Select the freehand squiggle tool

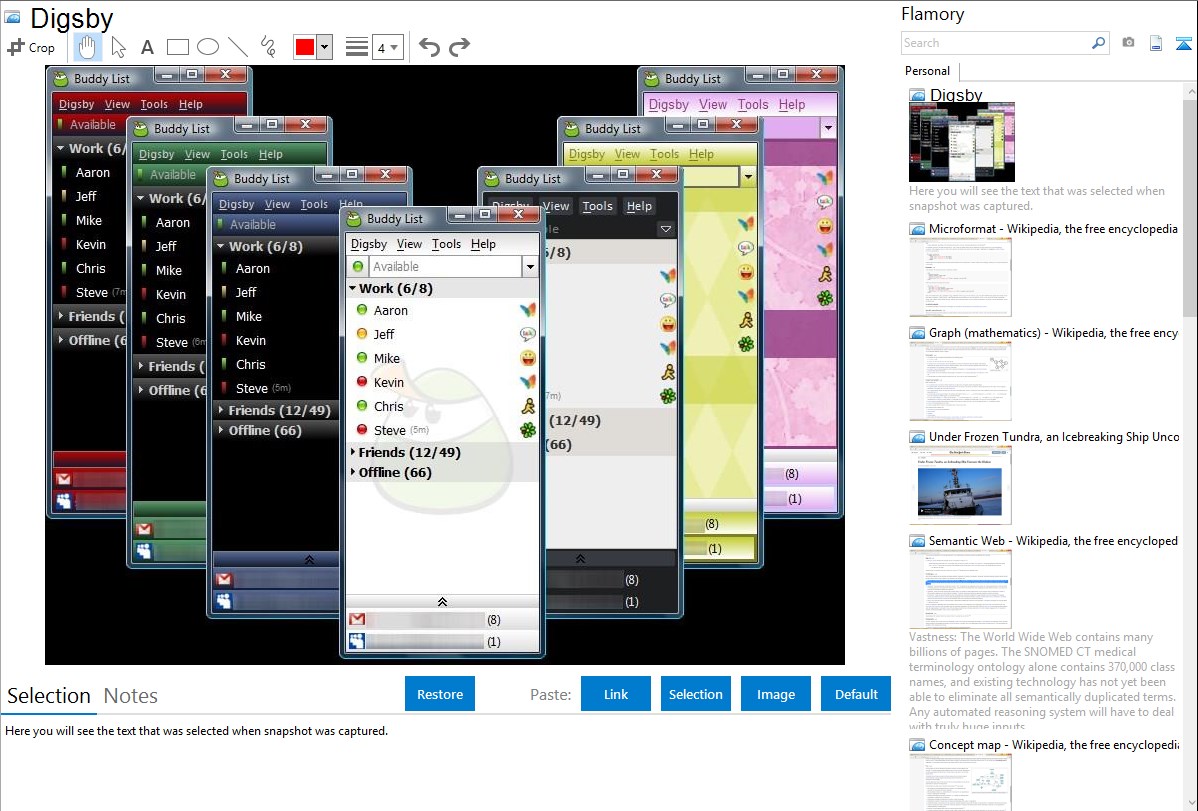(x=268, y=47)
